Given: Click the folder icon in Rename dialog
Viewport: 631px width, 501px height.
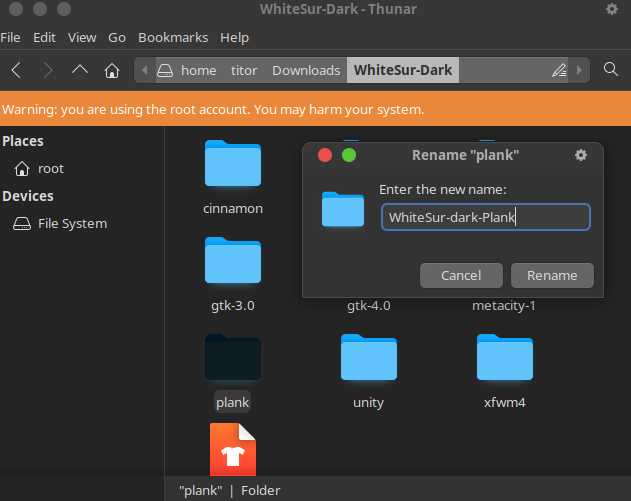Looking at the screenshot, I should click(343, 209).
